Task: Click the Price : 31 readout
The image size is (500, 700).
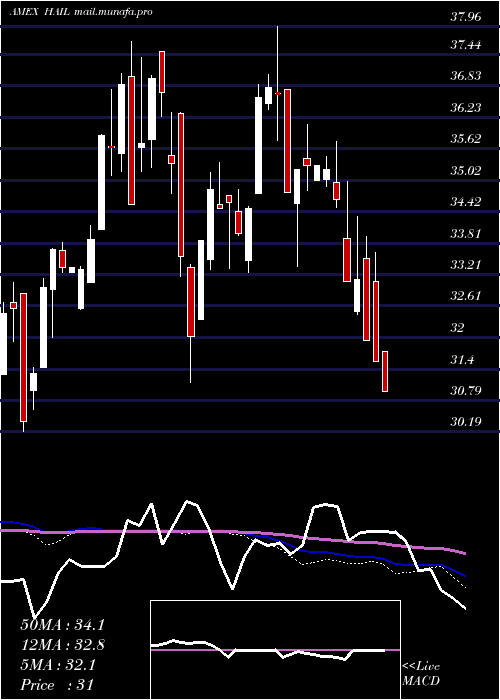Action: pyautogui.click(x=57, y=685)
